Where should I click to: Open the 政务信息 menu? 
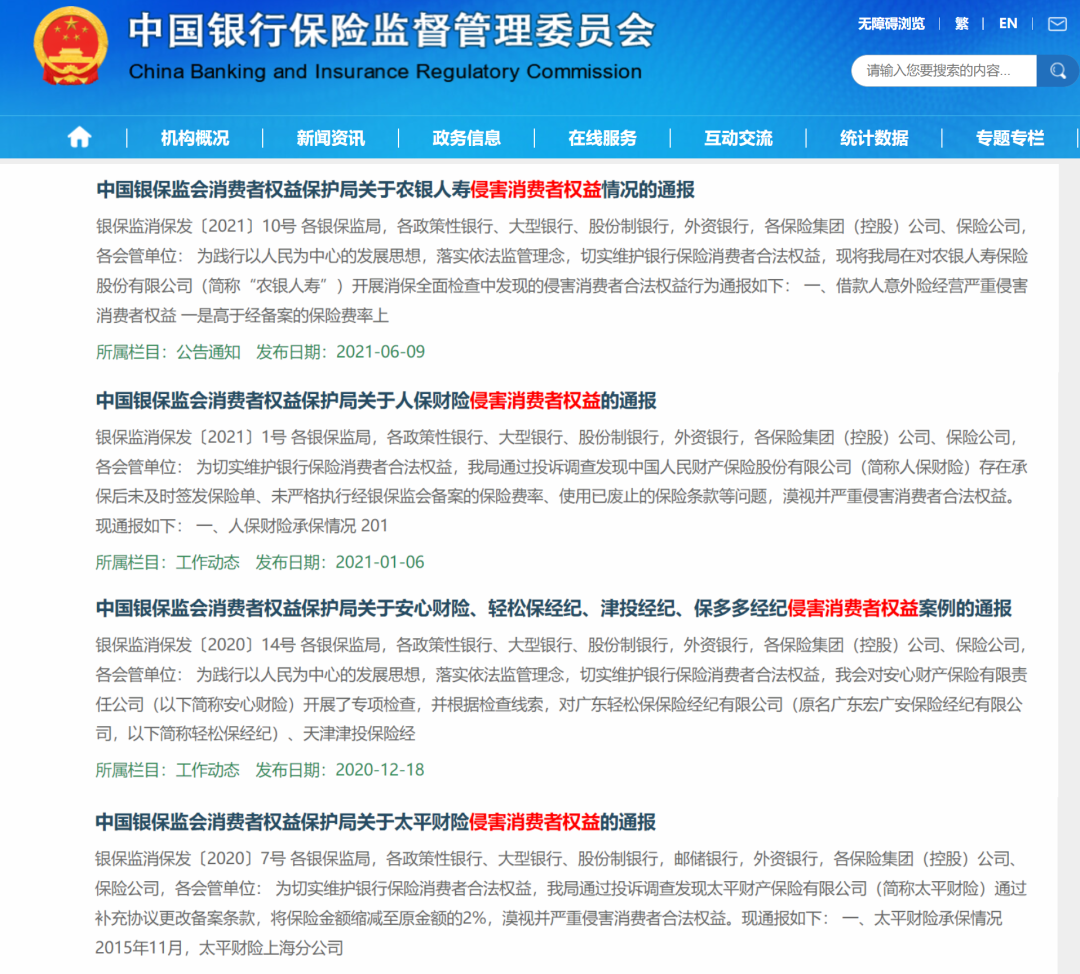coord(468,137)
